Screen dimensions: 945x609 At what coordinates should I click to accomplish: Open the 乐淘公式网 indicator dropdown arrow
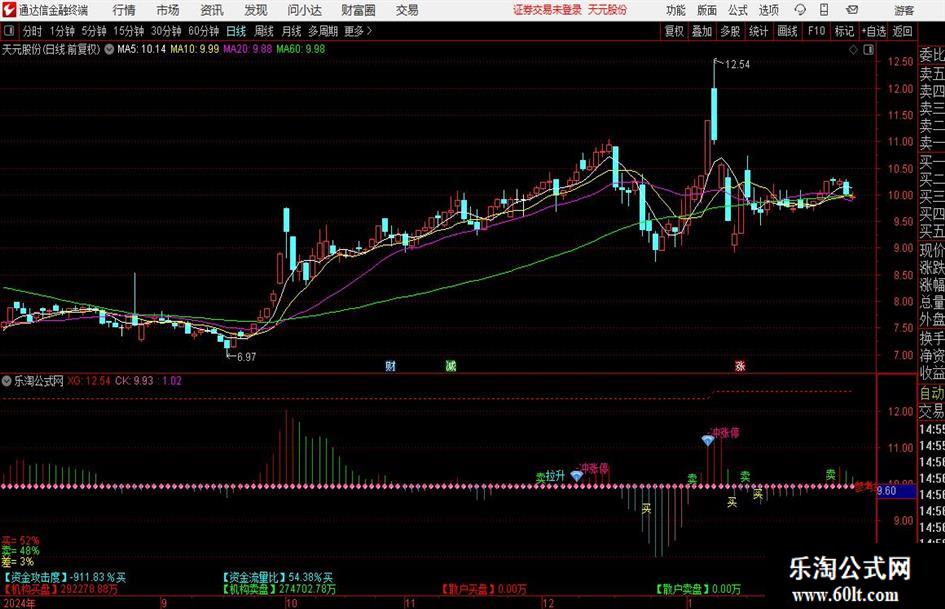click(x=7, y=381)
